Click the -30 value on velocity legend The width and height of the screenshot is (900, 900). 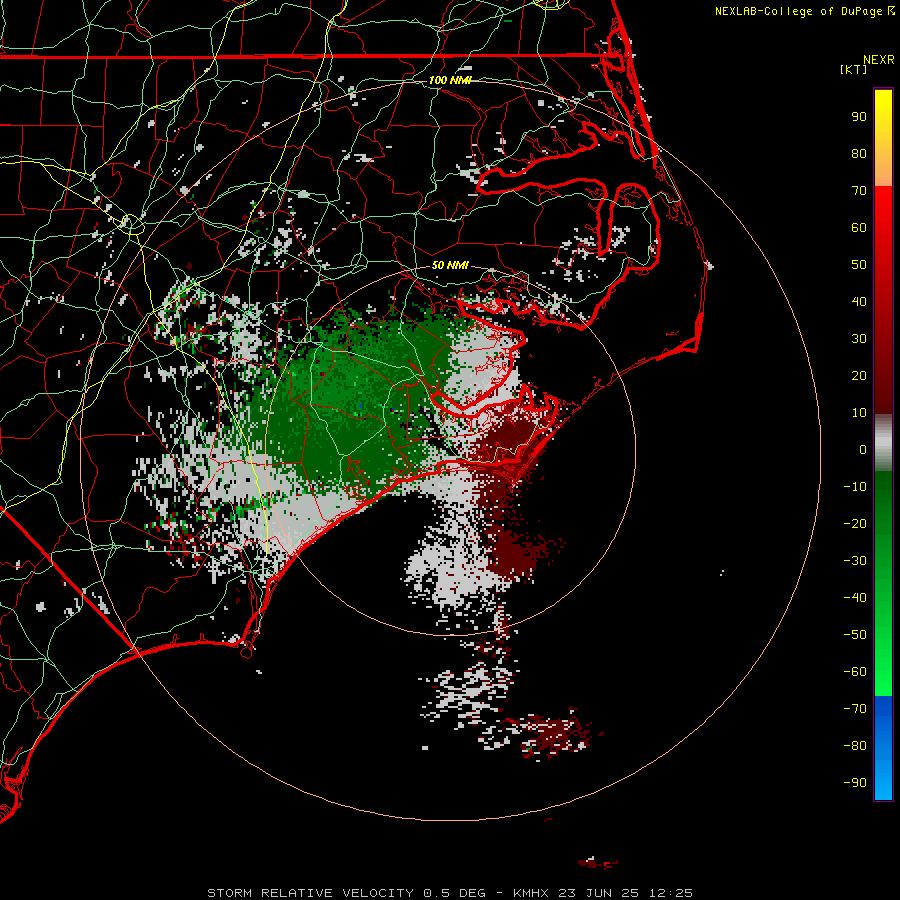click(855, 561)
